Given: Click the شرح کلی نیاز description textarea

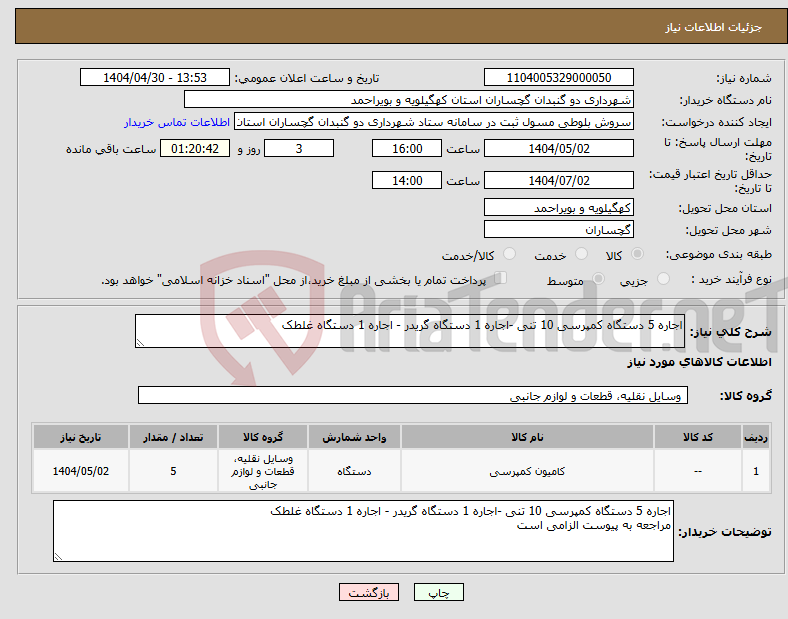Looking at the screenshot, I should 410,331.
